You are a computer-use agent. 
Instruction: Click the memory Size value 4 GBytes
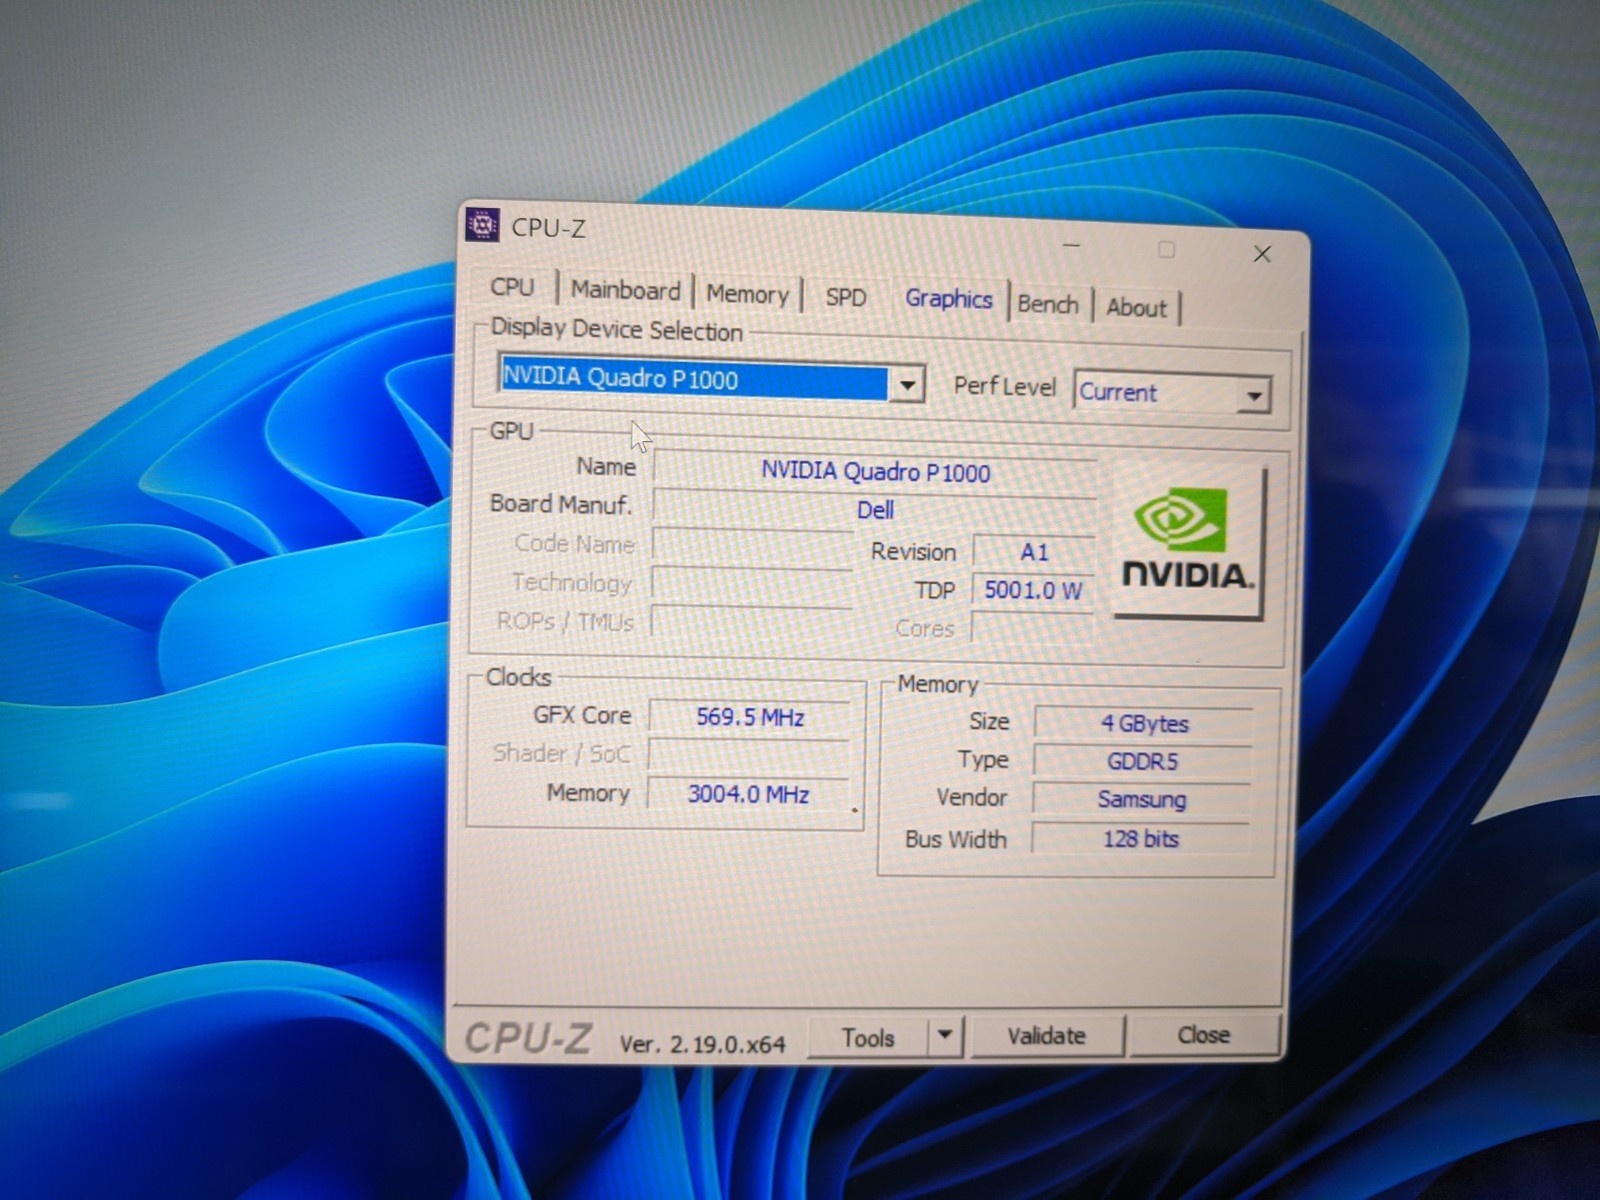pyautogui.click(x=1144, y=723)
